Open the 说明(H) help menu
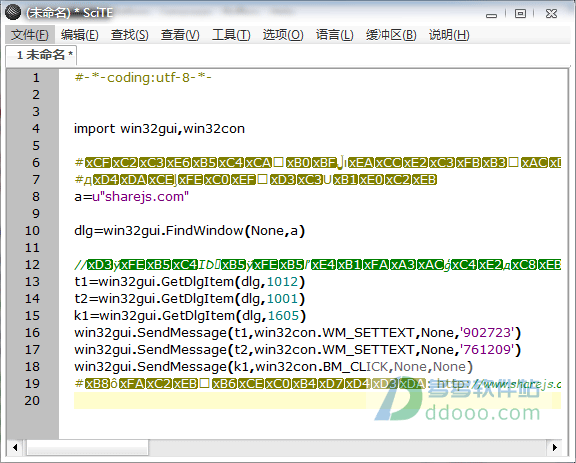 point(449,35)
